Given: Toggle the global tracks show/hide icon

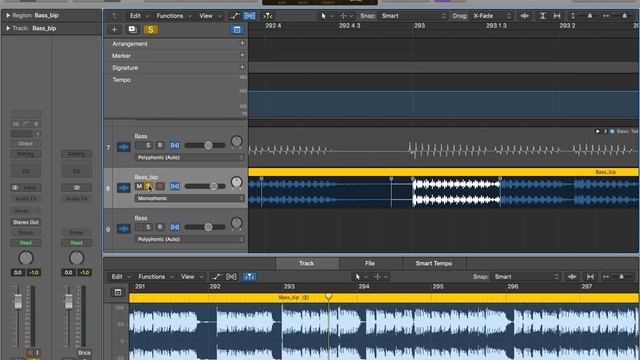Looking at the screenshot, I should coord(237,29).
